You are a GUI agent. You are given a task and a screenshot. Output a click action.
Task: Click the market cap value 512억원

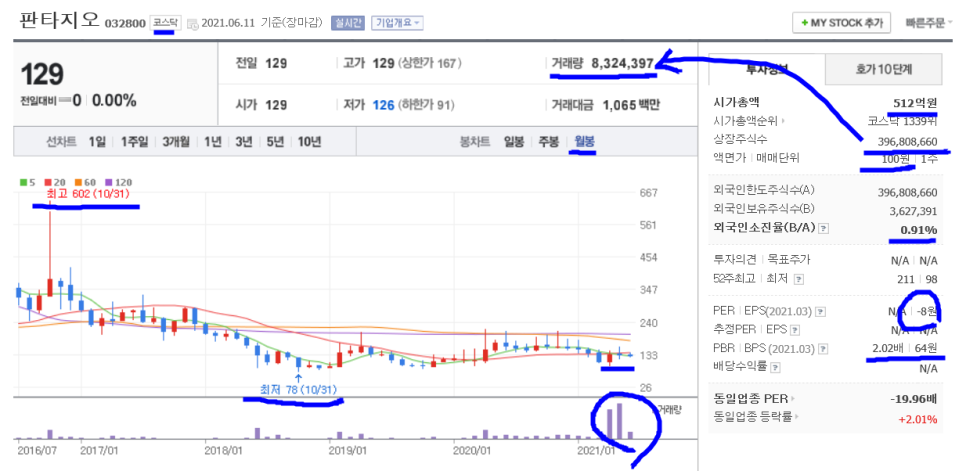click(915, 103)
